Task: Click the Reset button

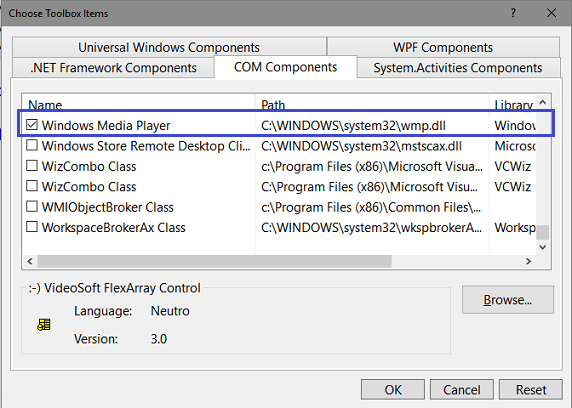Action: tap(531, 390)
